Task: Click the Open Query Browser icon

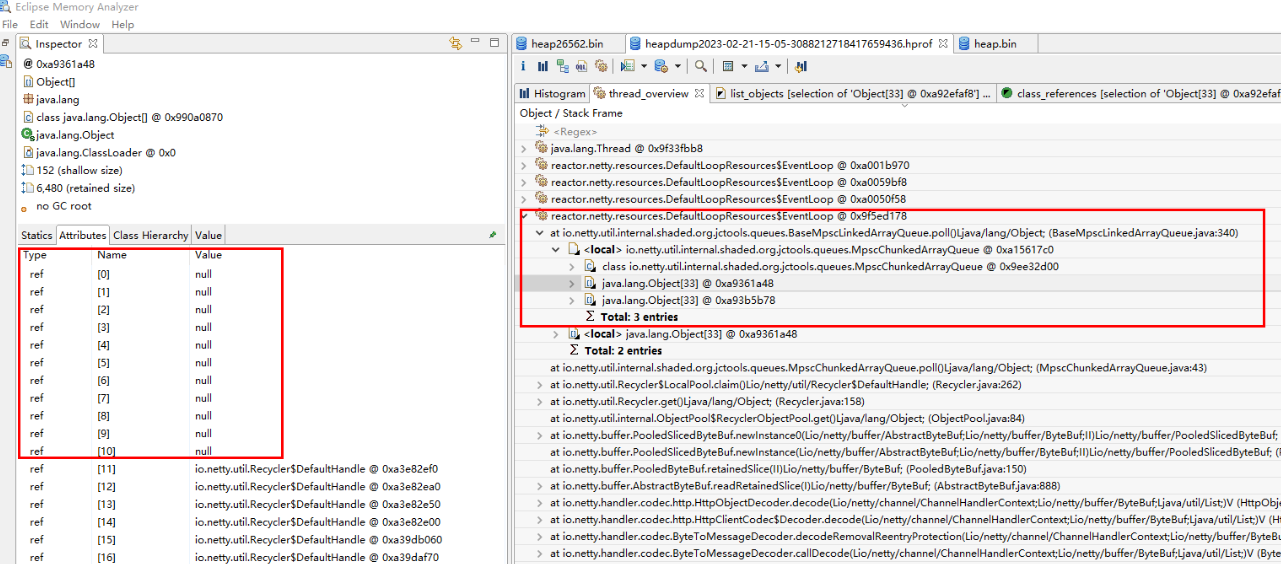Action: 661,66
